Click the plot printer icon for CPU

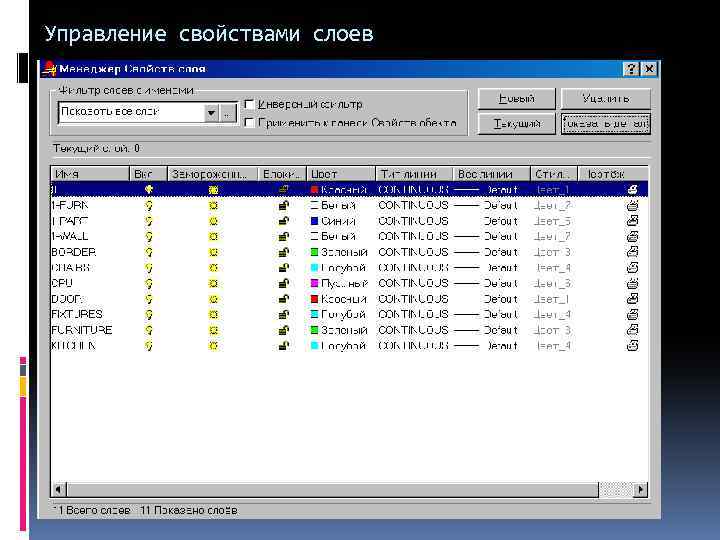[632, 283]
